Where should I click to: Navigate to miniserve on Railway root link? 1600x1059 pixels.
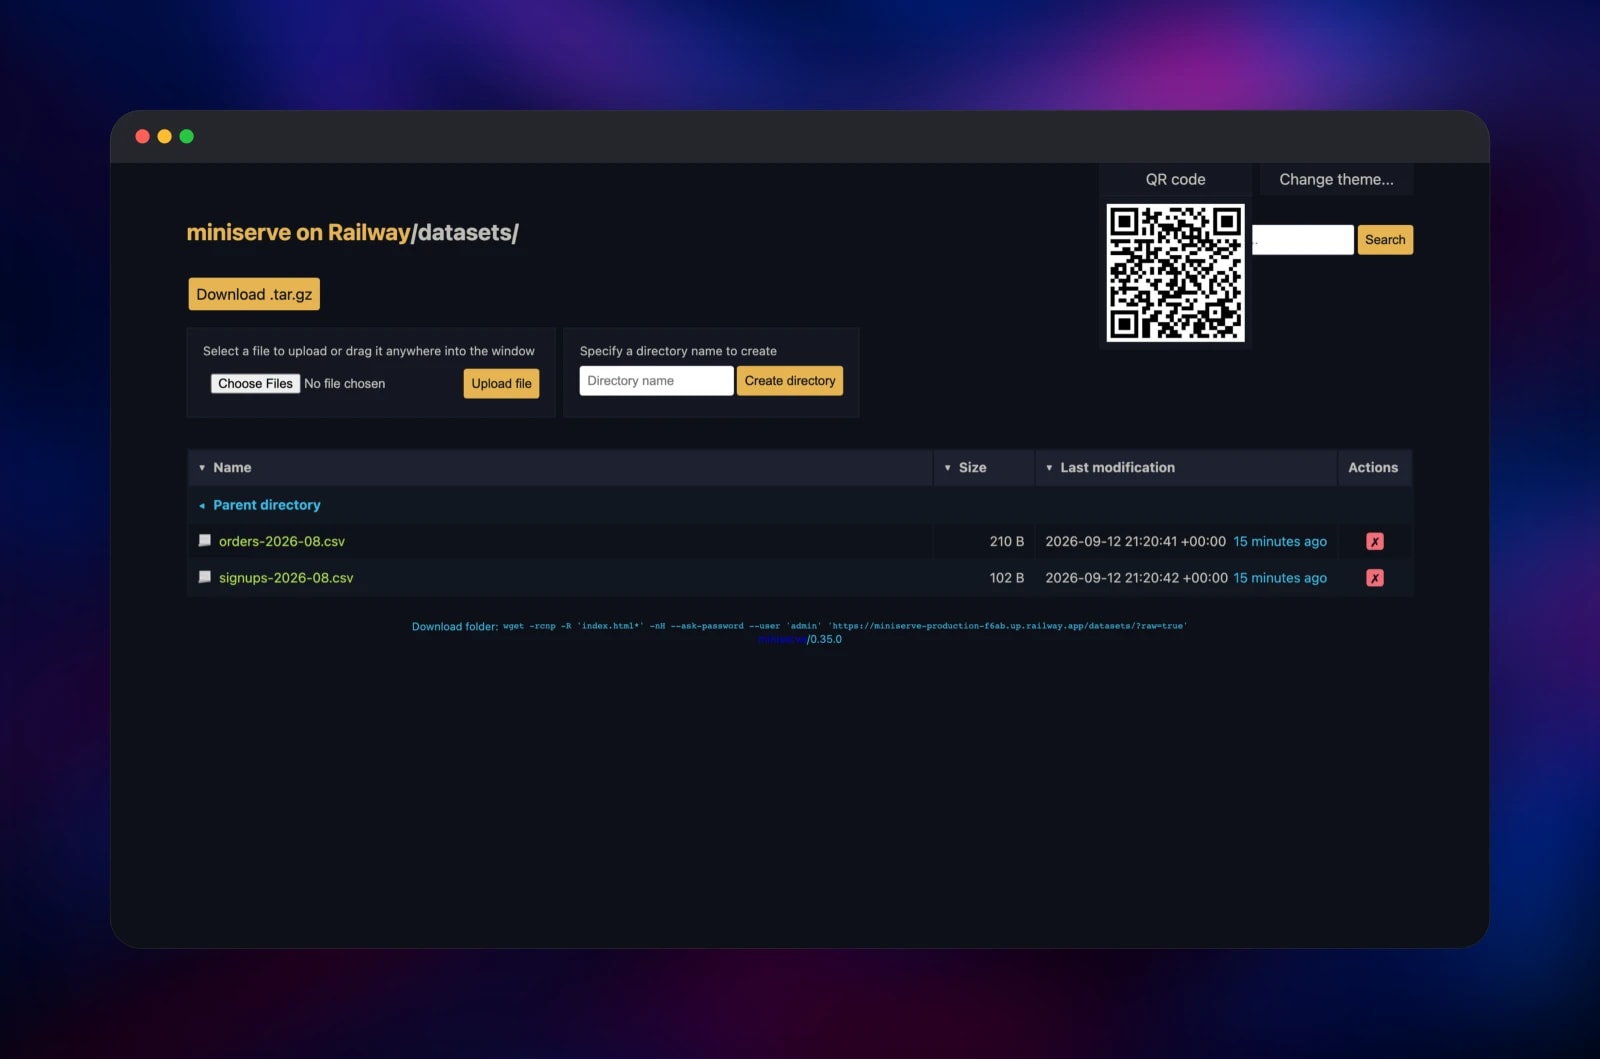298,232
